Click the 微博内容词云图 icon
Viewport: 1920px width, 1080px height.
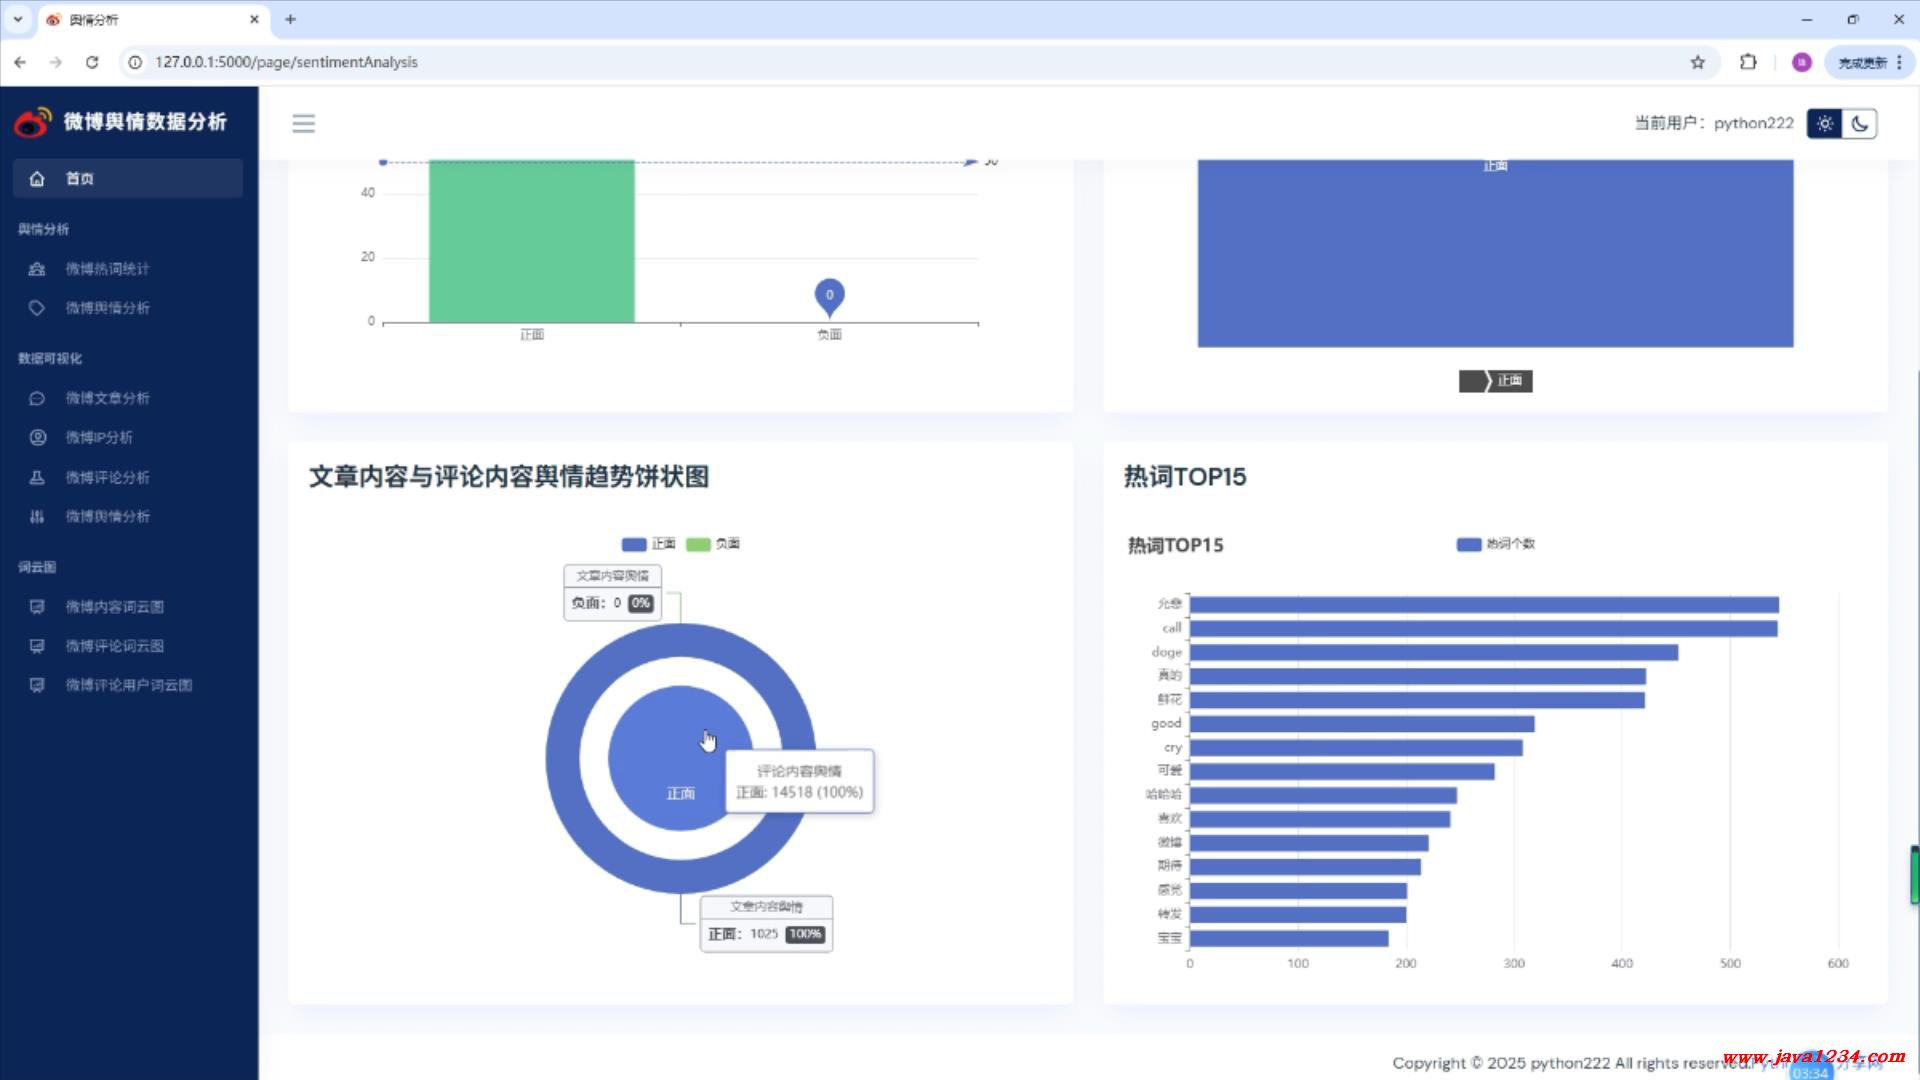(37, 606)
